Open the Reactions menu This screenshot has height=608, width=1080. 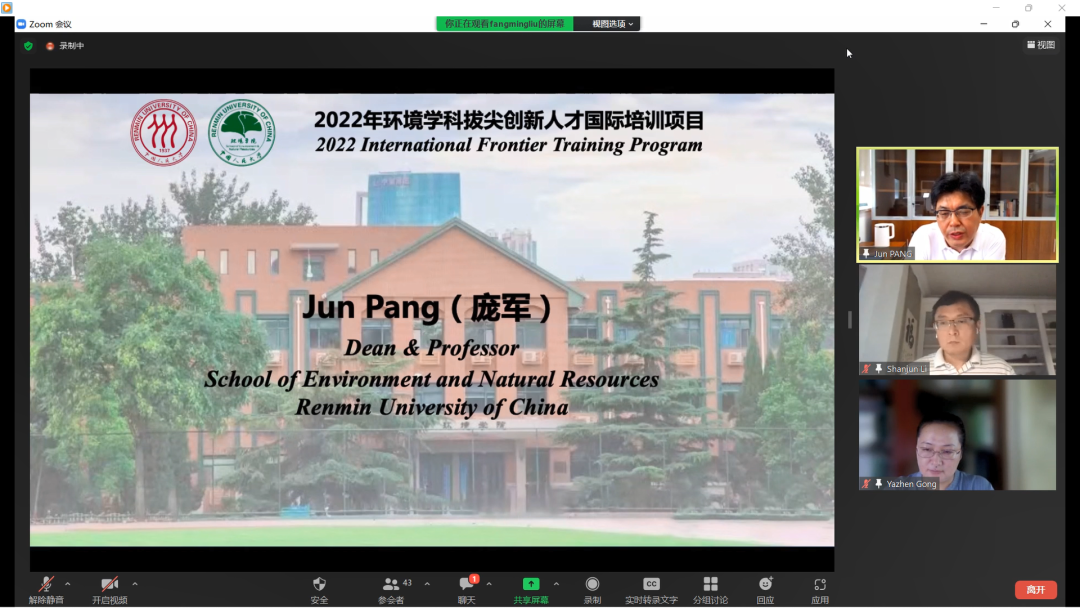tap(765, 585)
